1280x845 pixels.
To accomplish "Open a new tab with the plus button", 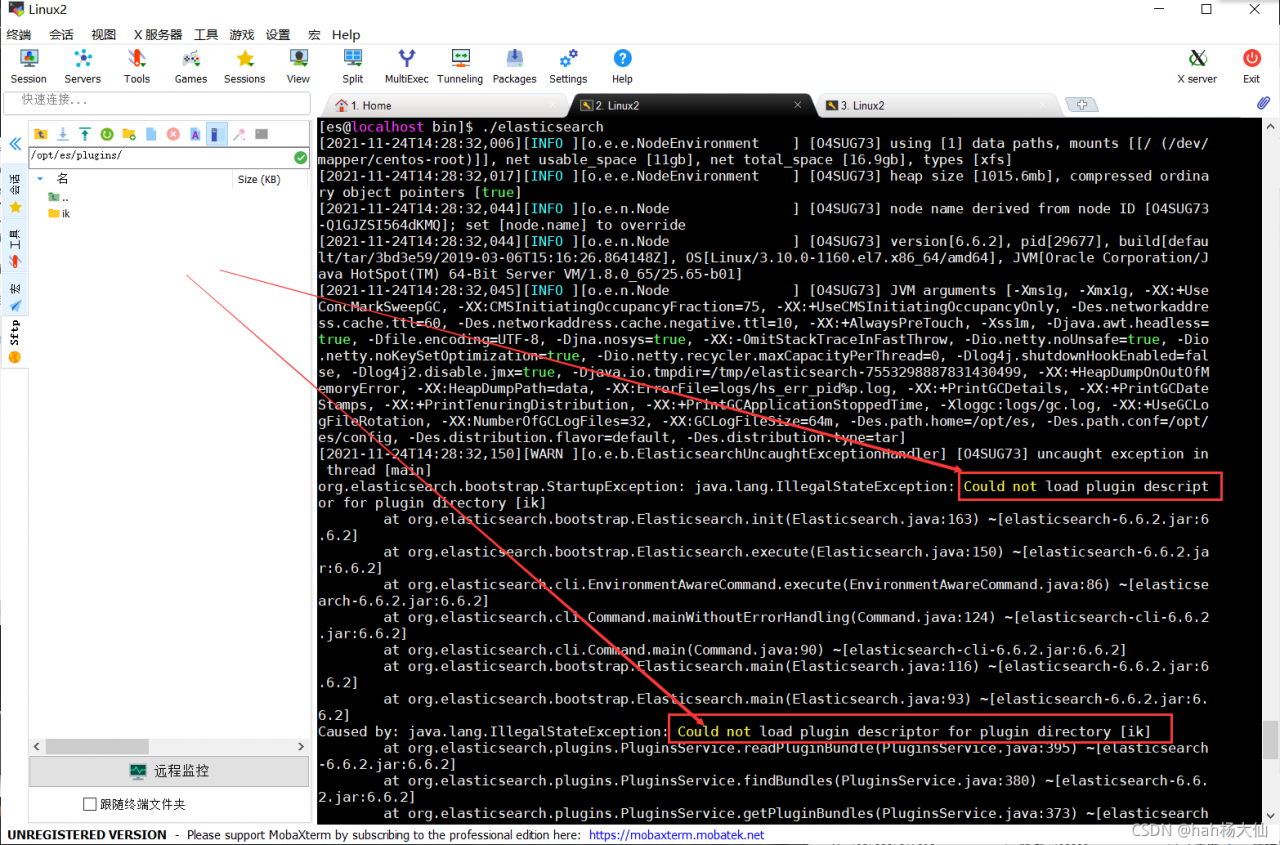I will pos(1082,104).
